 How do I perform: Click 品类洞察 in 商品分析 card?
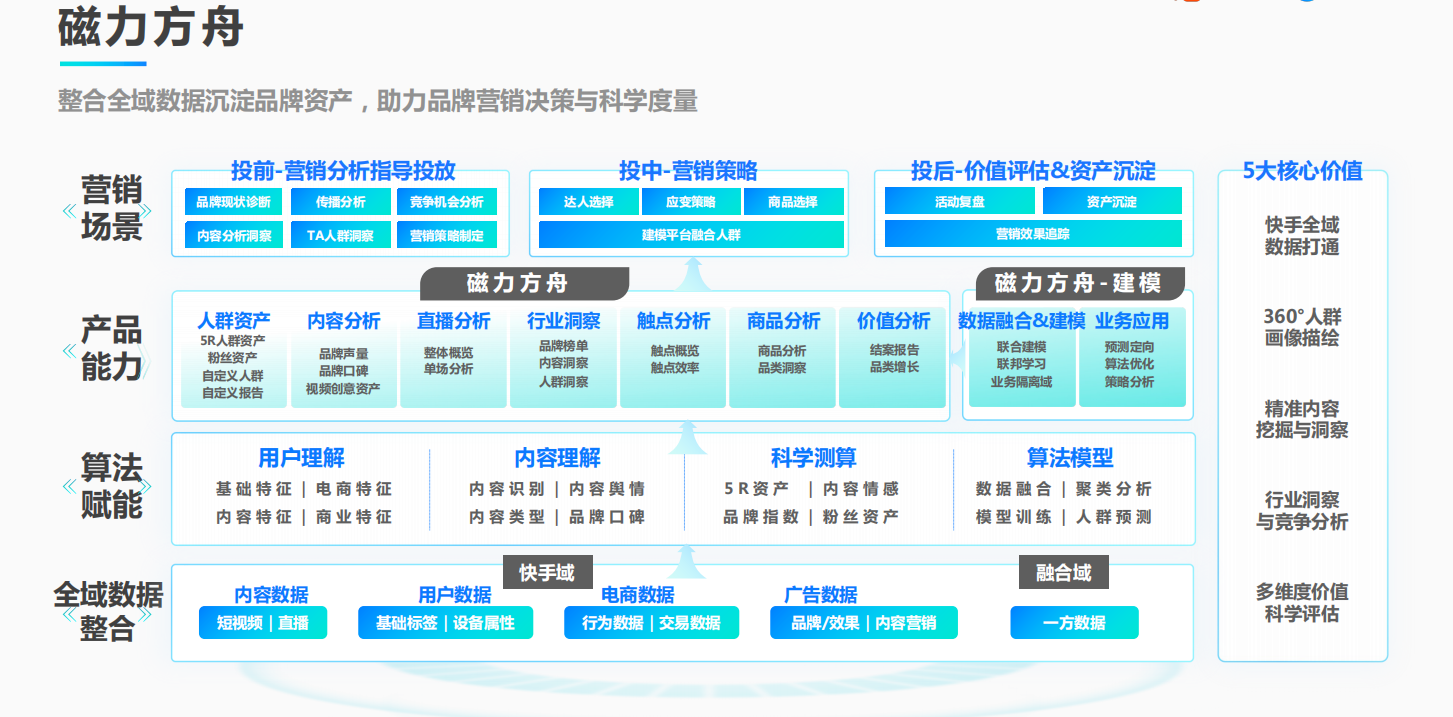pyautogui.click(x=782, y=368)
